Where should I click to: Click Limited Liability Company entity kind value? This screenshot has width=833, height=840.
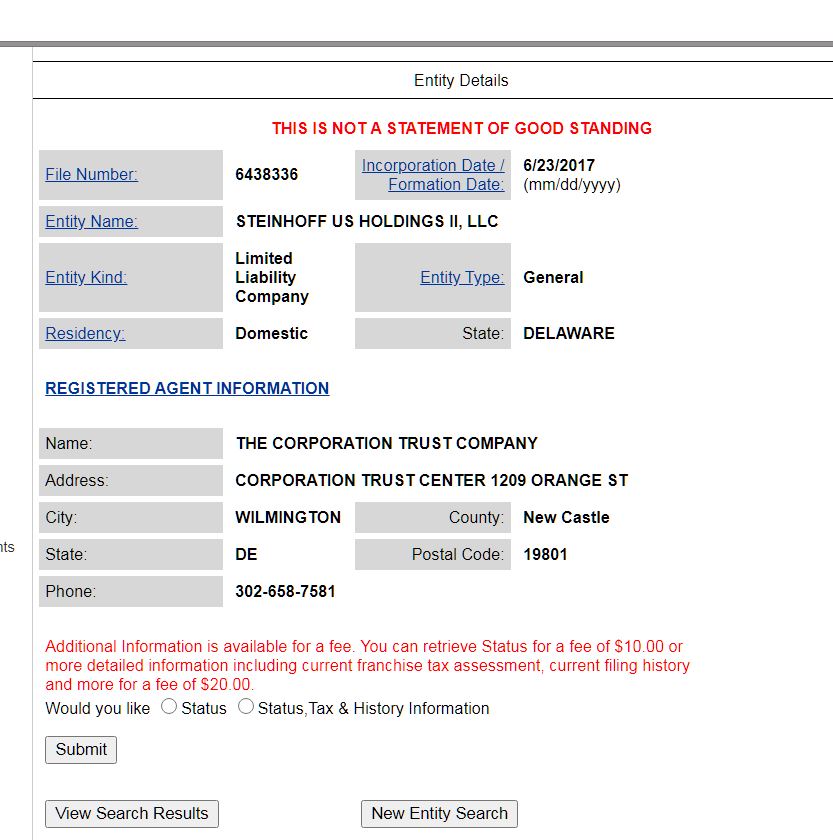pyautogui.click(x=272, y=278)
